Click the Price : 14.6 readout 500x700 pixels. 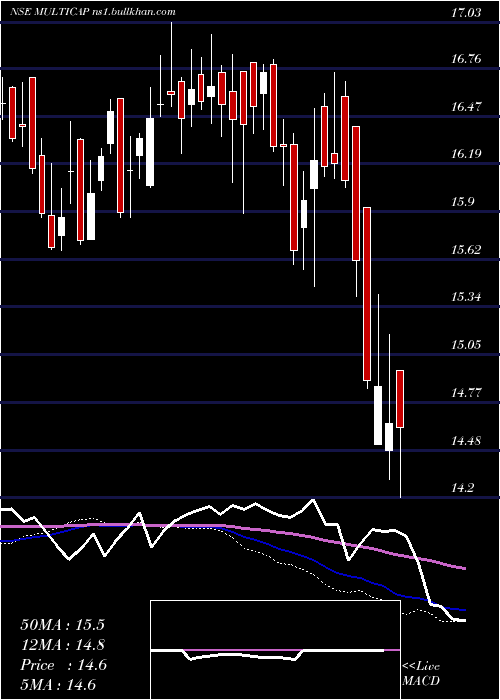[x=63, y=665]
